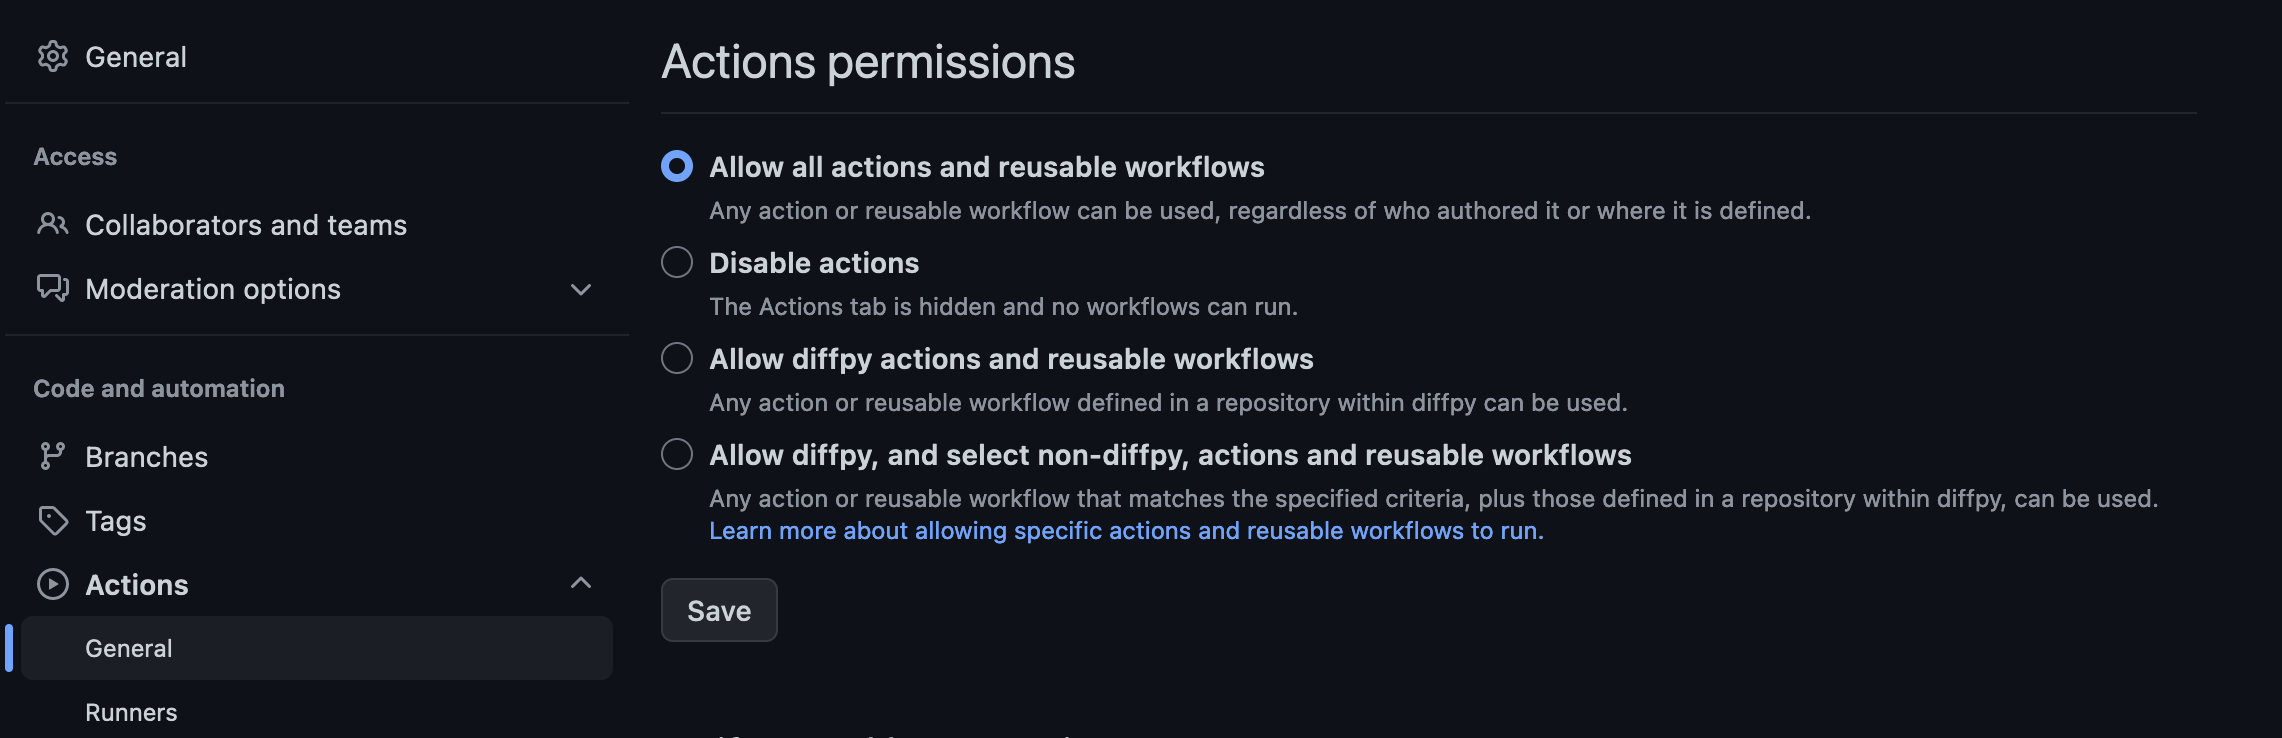The width and height of the screenshot is (2282, 738).
Task: Select Allow diffpy and select non-diffpy actions
Action: (676, 454)
